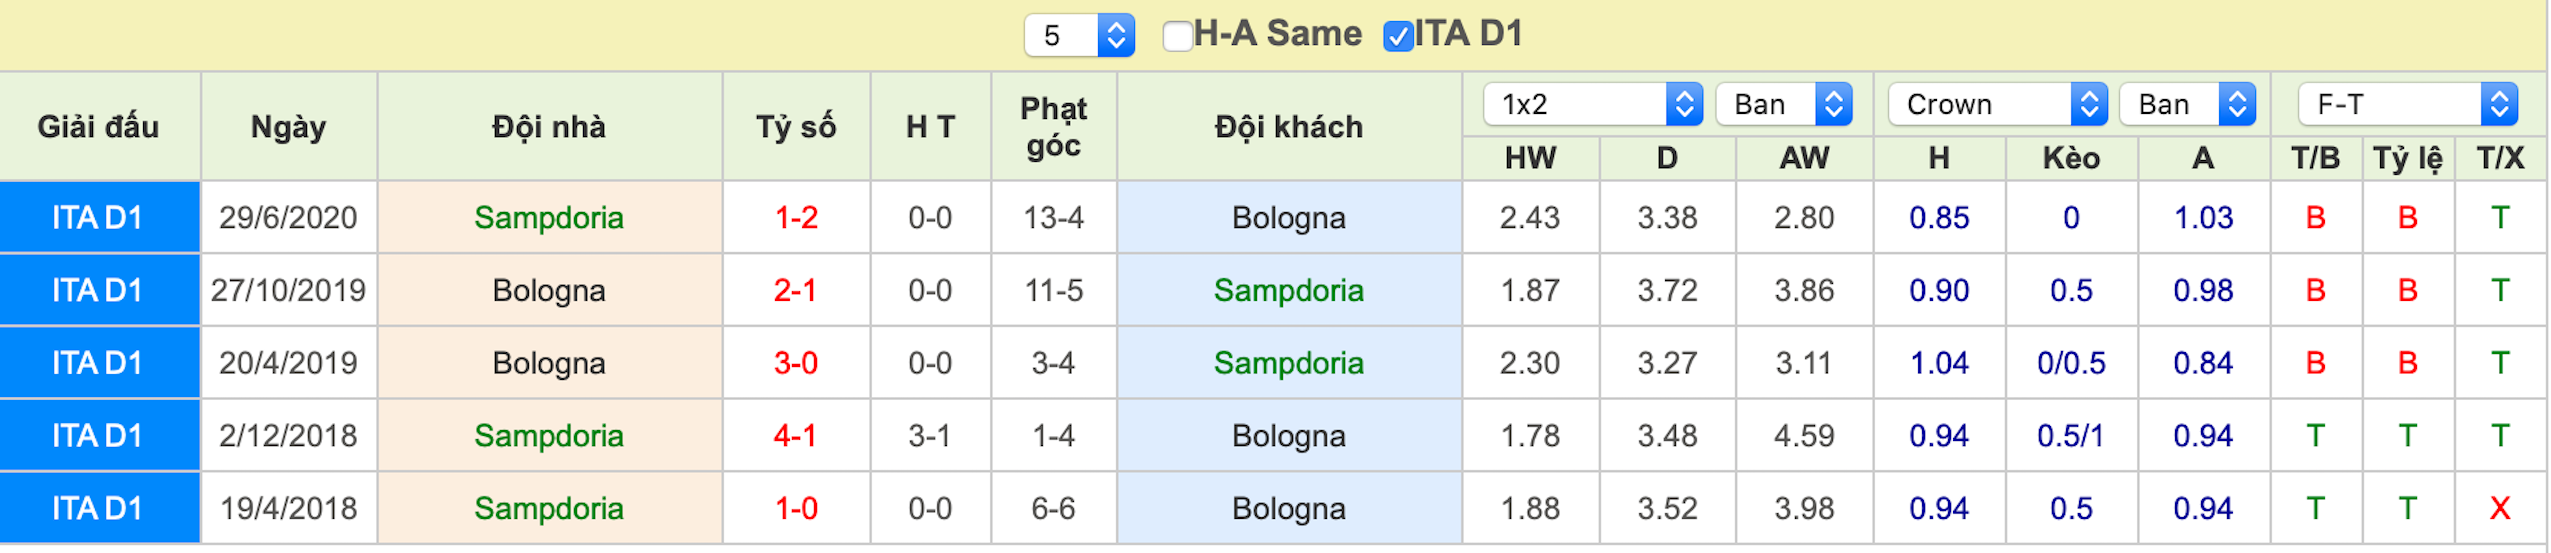Click Bologna home team on 20/4/2019

(549, 363)
